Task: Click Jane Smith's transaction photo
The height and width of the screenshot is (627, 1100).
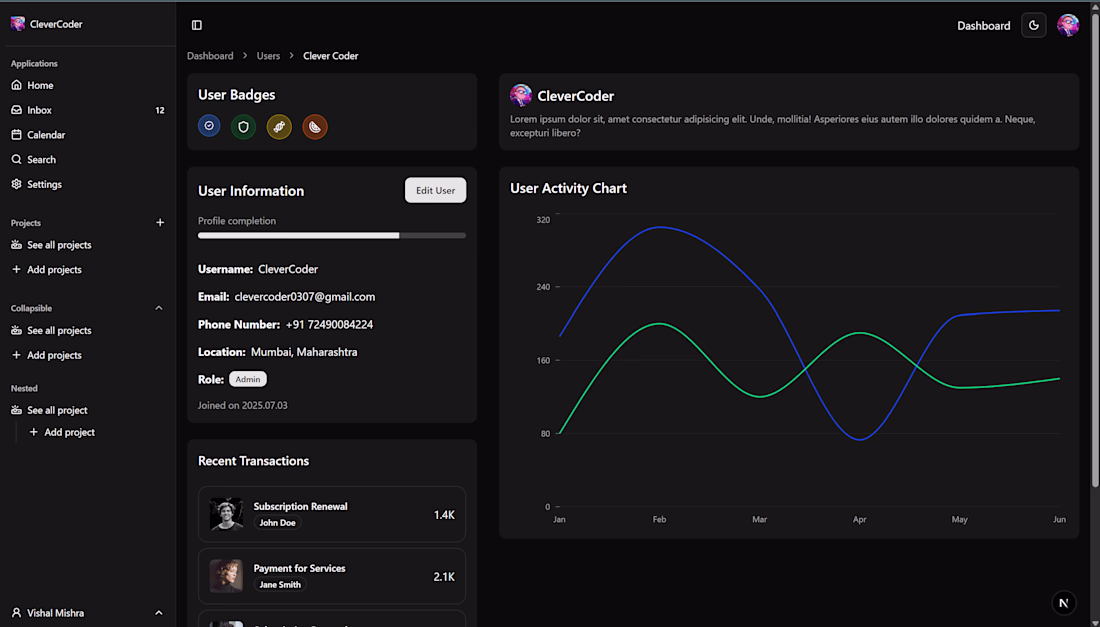Action: click(x=226, y=576)
